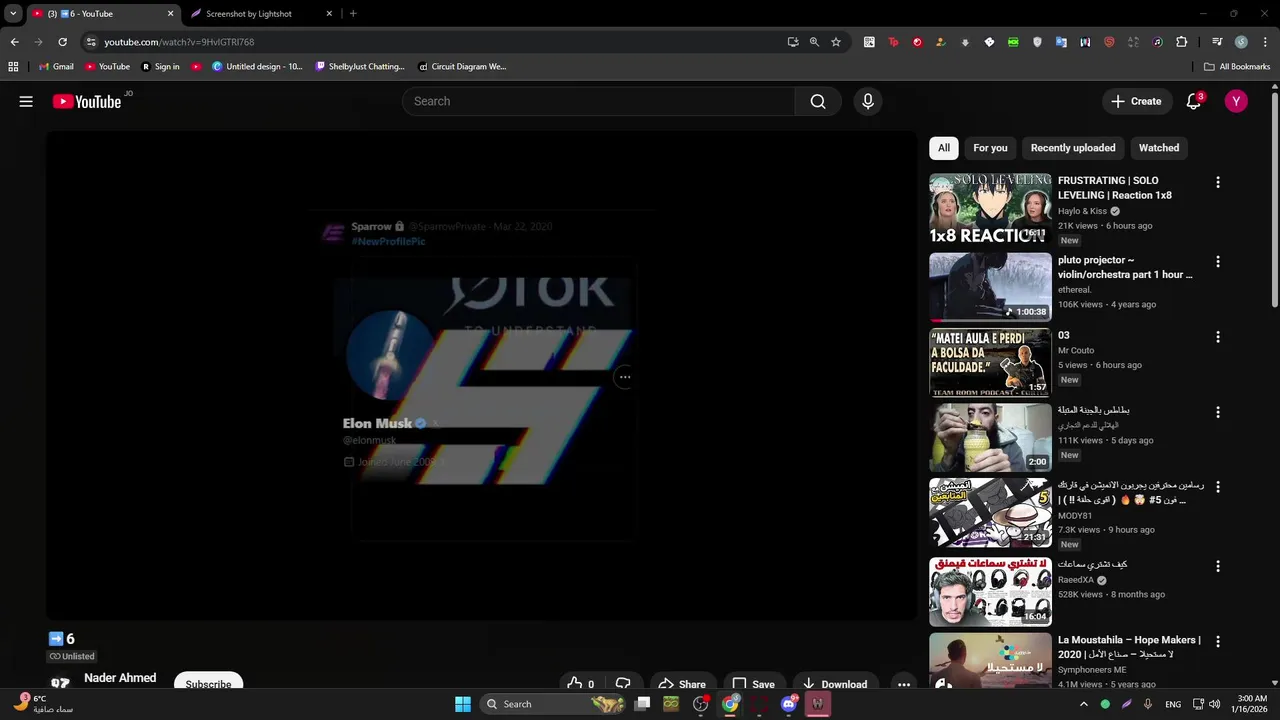Open Chrome three-dot menu

1263,42
